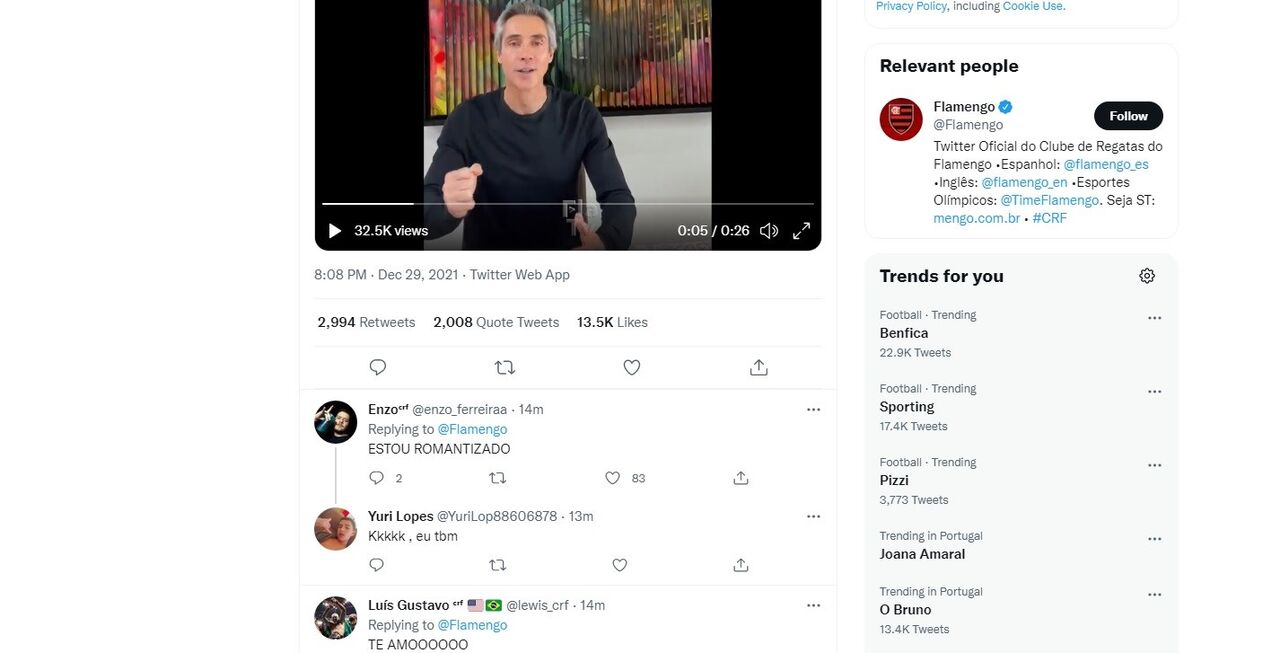Image resolution: width=1280 pixels, height=653 pixels.
Task: Open more options for Benfica trend
Action: point(1154,318)
